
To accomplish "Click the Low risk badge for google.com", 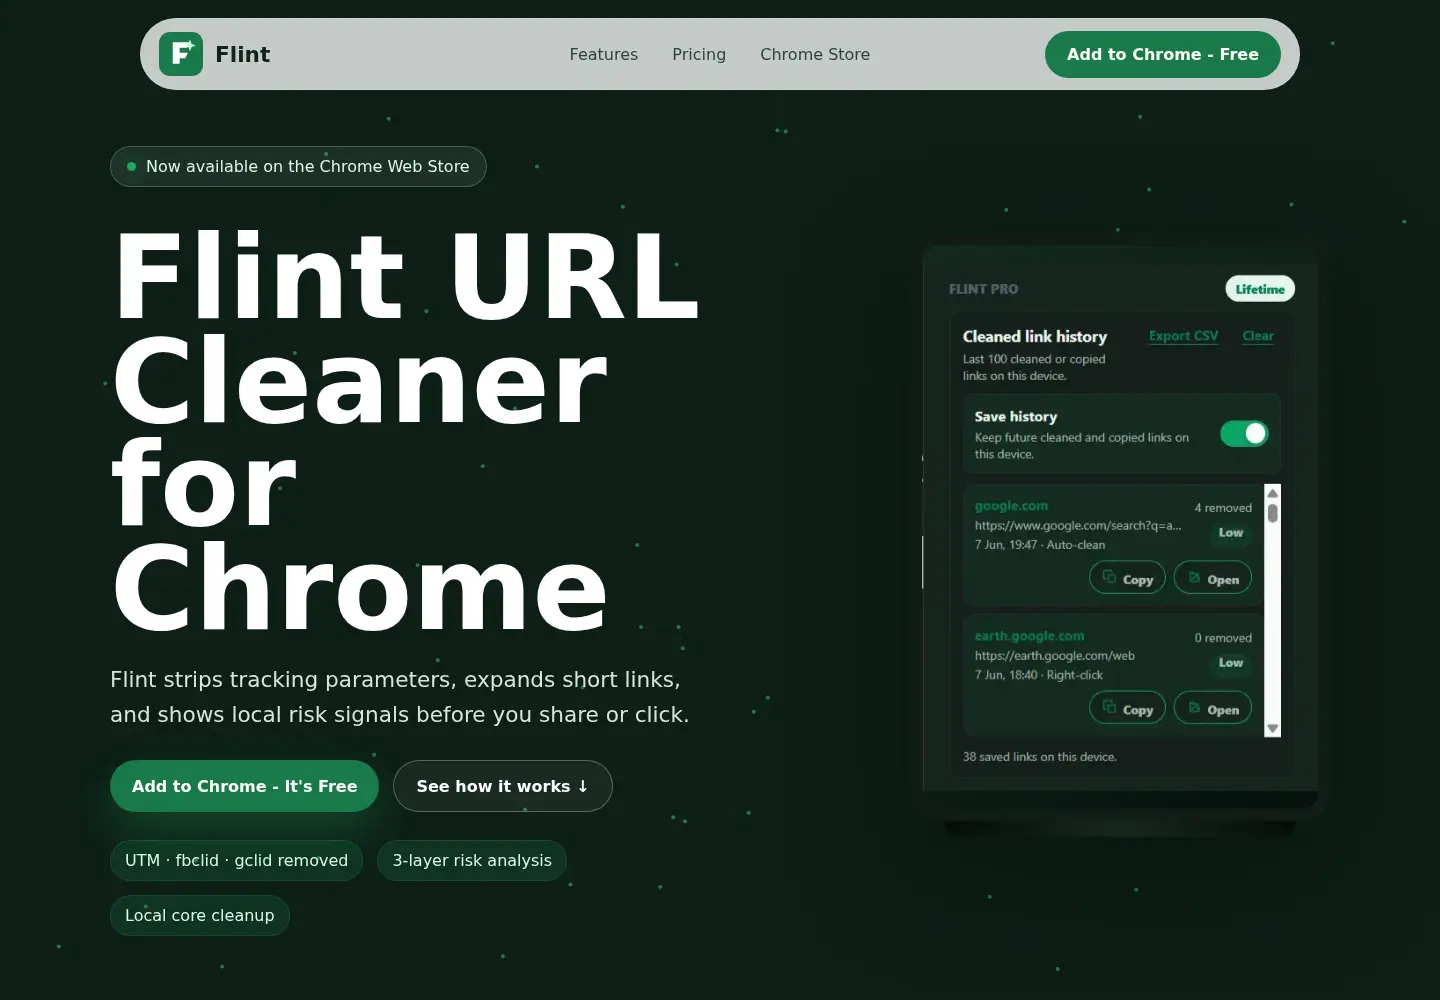I will pyautogui.click(x=1231, y=533).
